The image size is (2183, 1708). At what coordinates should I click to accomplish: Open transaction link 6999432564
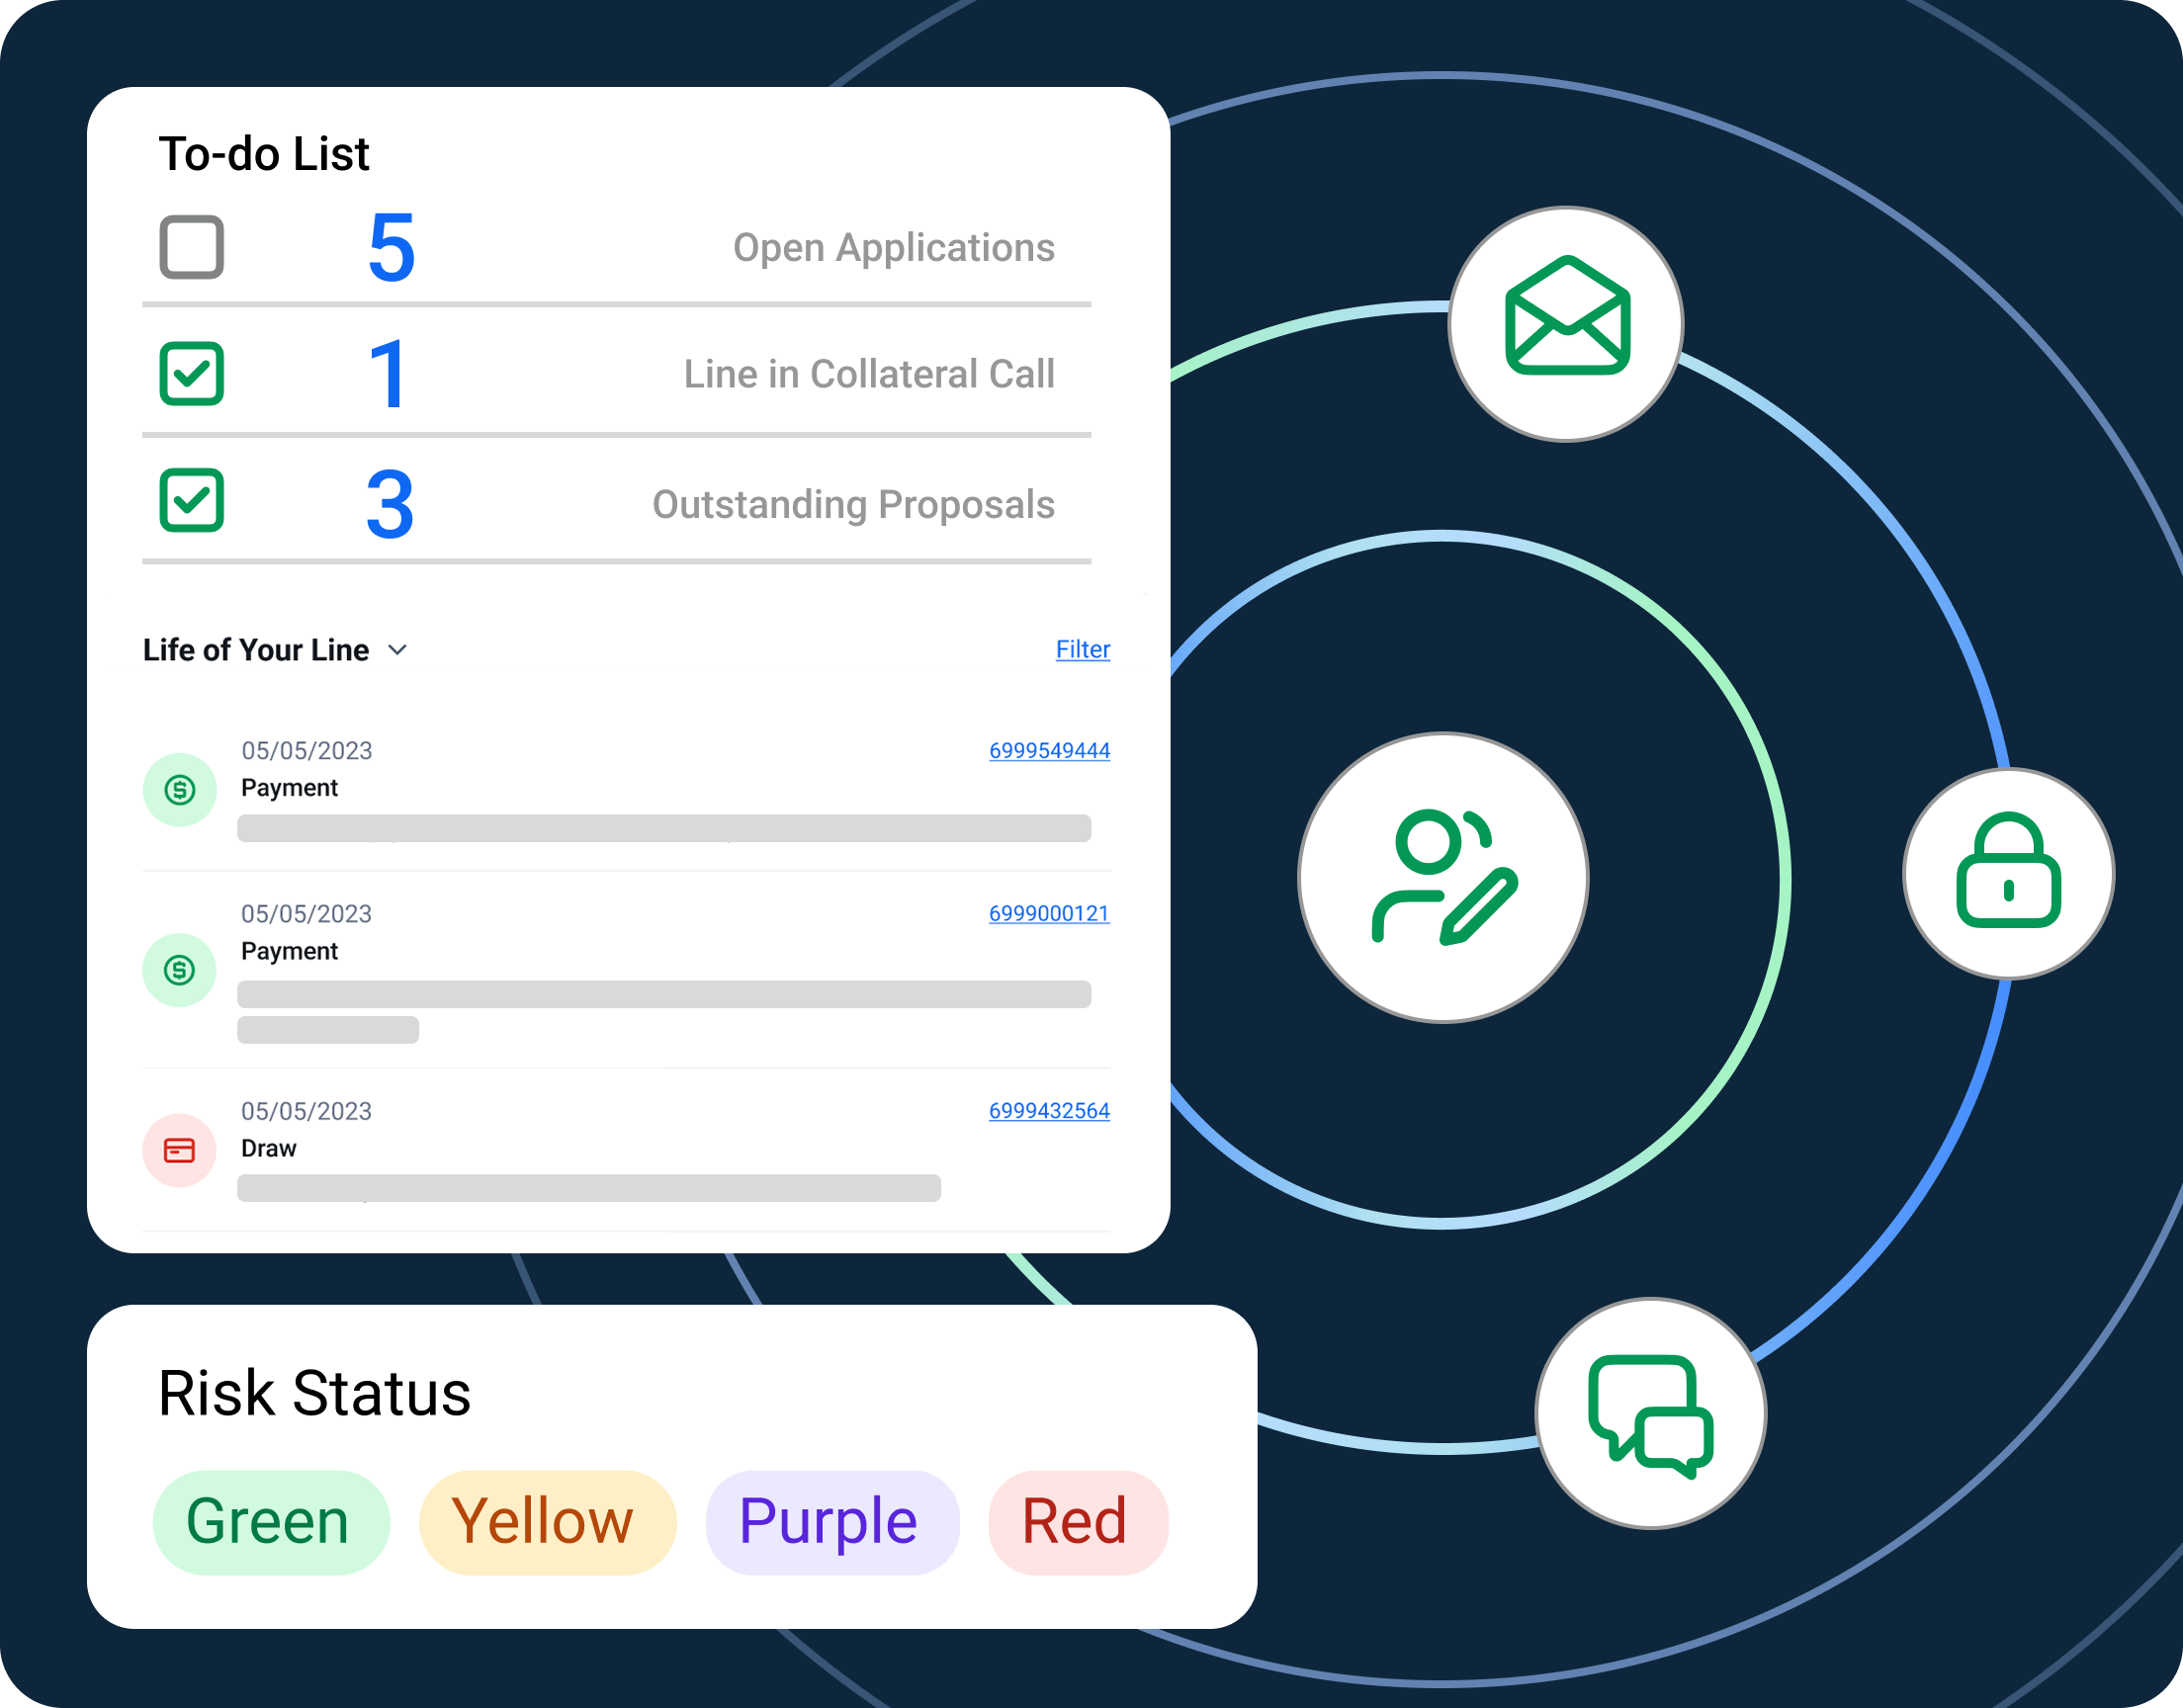click(x=1049, y=1110)
